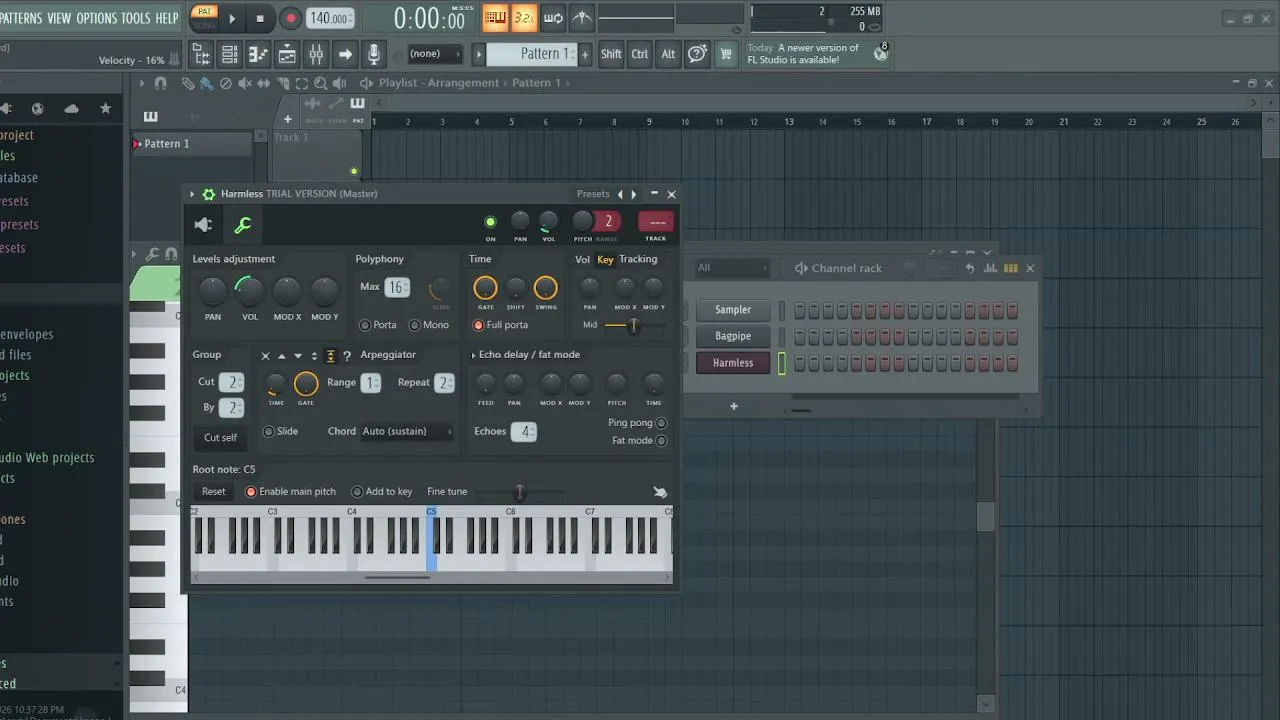Screen dimensions: 1280x720
Task: Open the shopping cart icon
Action: coord(726,54)
